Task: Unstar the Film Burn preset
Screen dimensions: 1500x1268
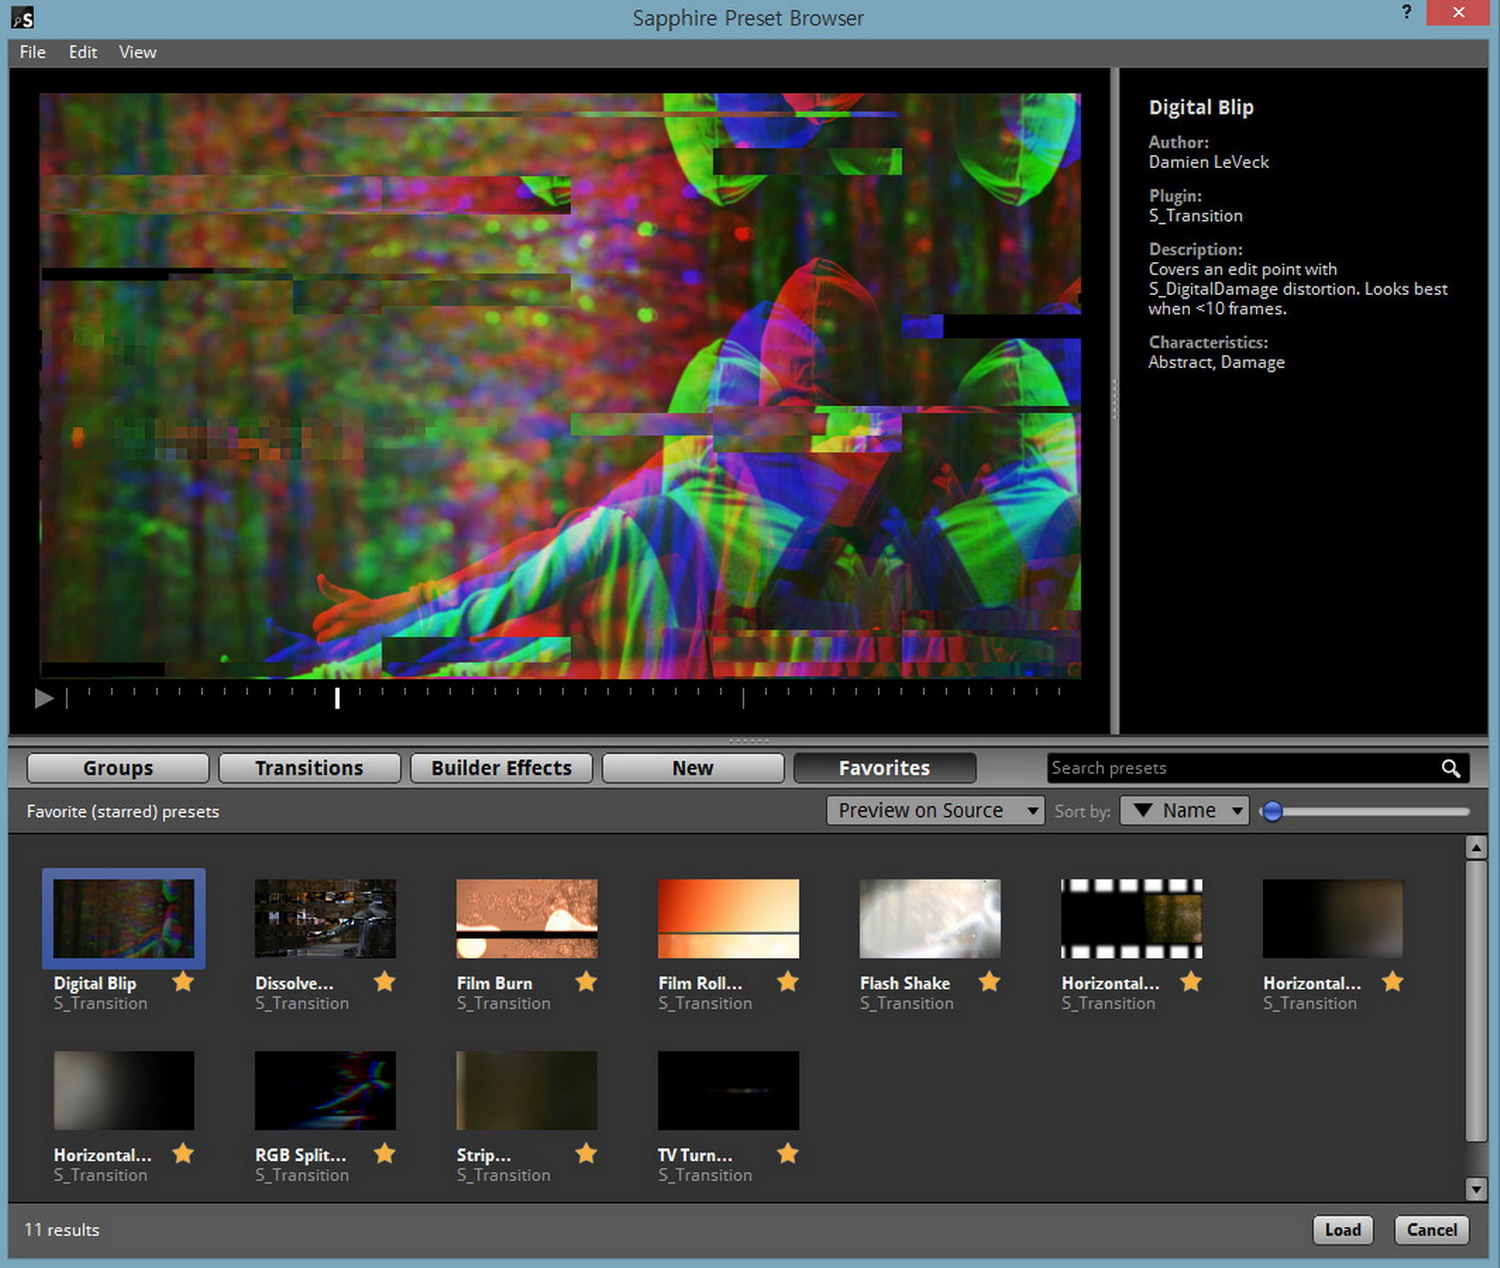Action: coord(587,982)
